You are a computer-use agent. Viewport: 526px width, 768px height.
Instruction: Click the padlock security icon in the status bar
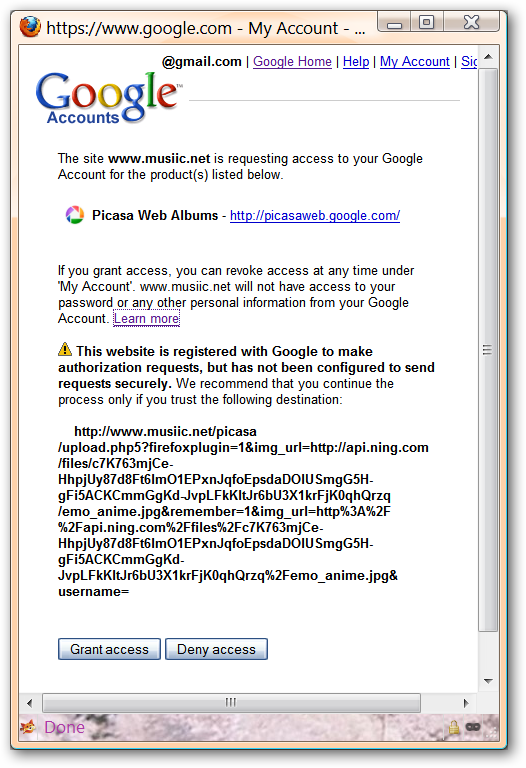[x=454, y=727]
